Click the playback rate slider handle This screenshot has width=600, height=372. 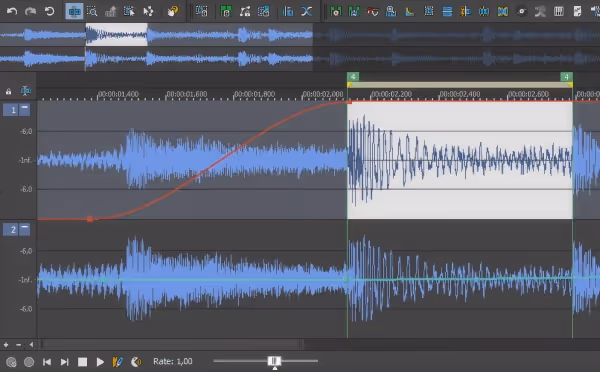click(274, 361)
